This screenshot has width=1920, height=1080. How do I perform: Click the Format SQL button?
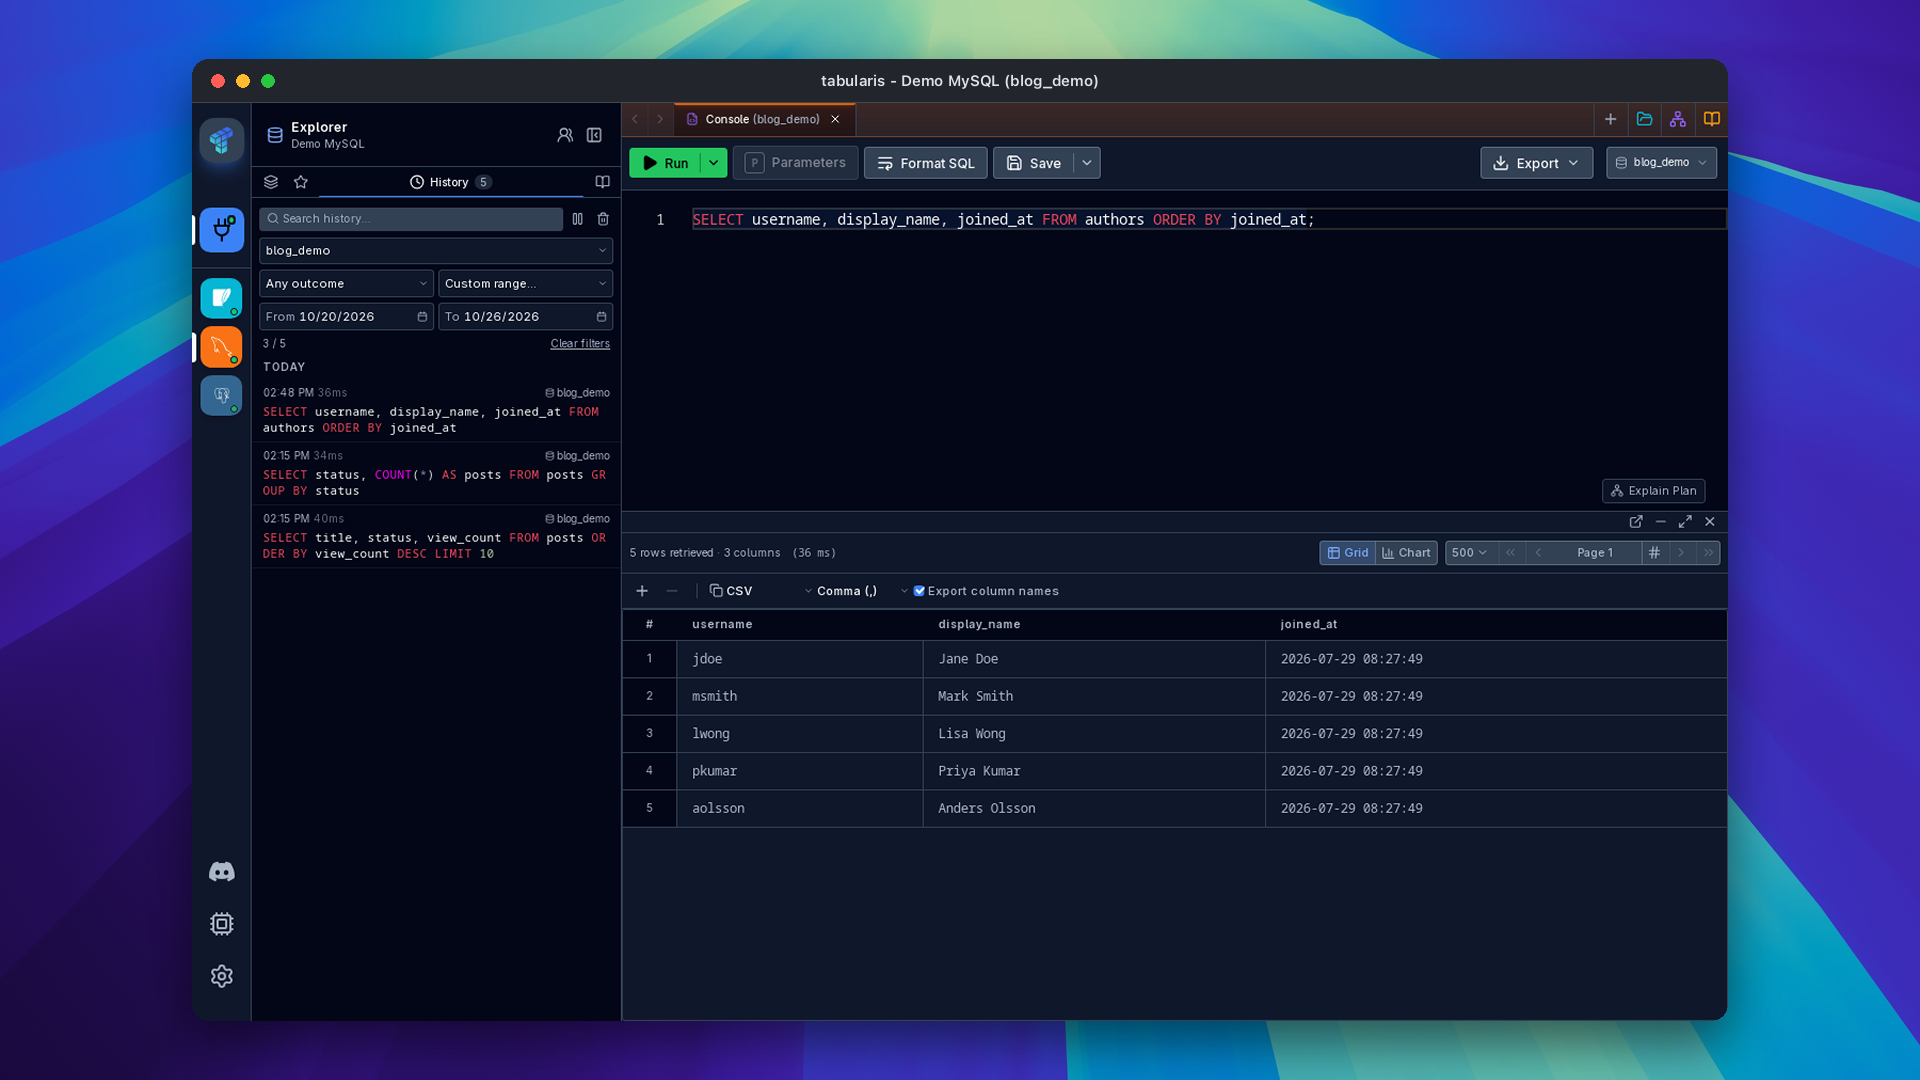tap(926, 163)
